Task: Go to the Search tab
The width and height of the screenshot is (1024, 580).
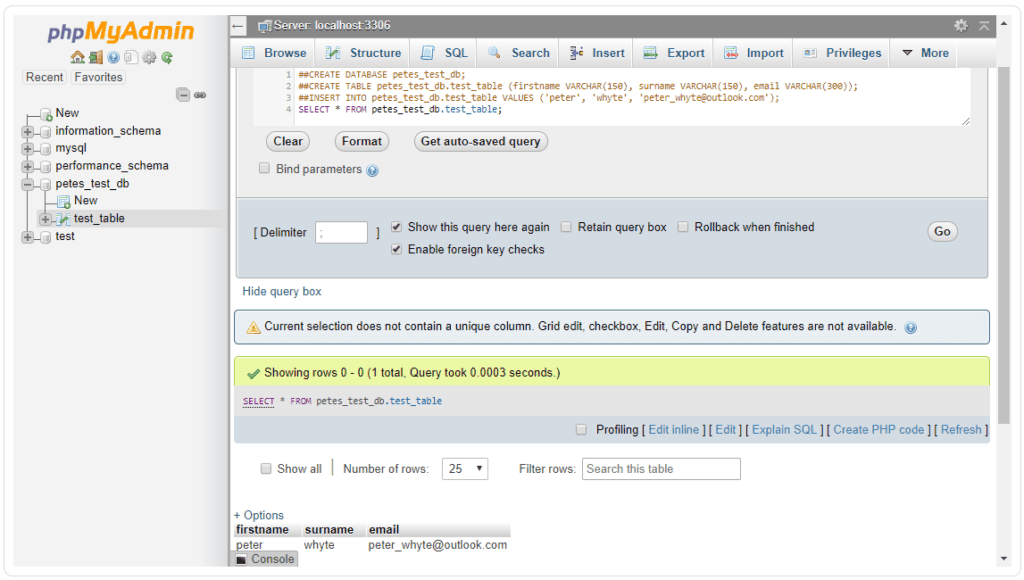Action: [519, 53]
